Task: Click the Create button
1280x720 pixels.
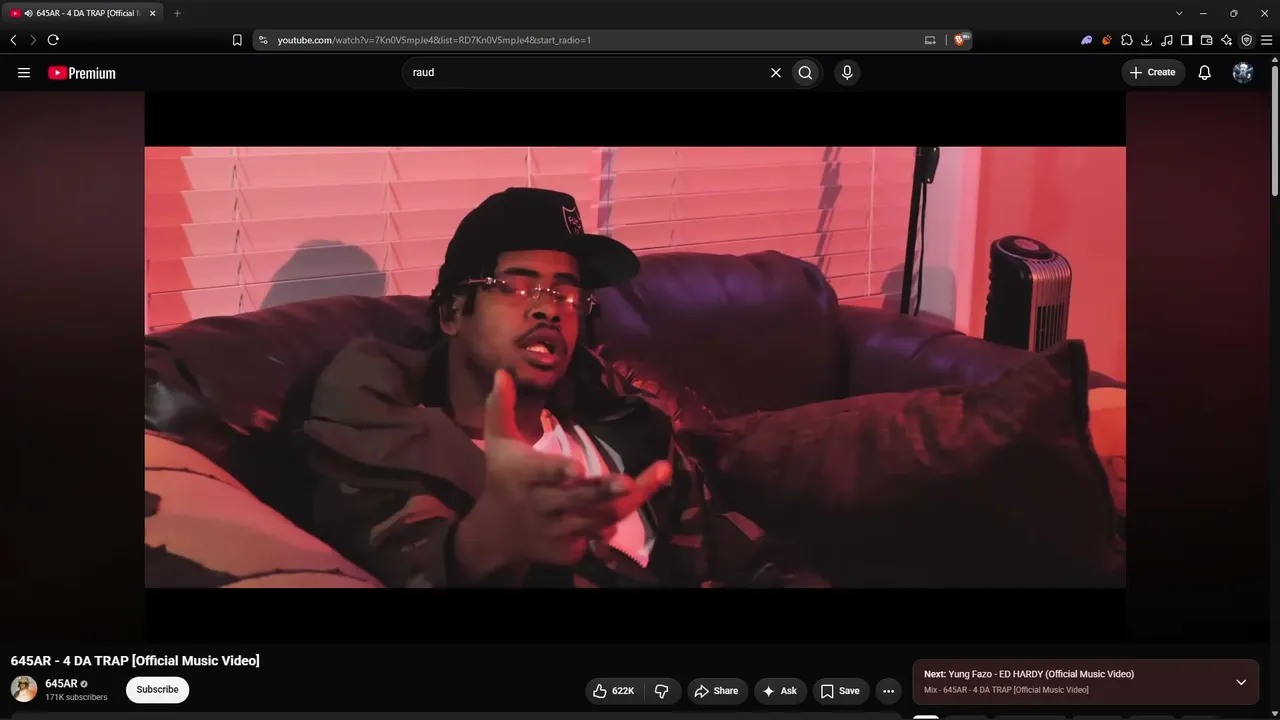Action: point(1153,72)
